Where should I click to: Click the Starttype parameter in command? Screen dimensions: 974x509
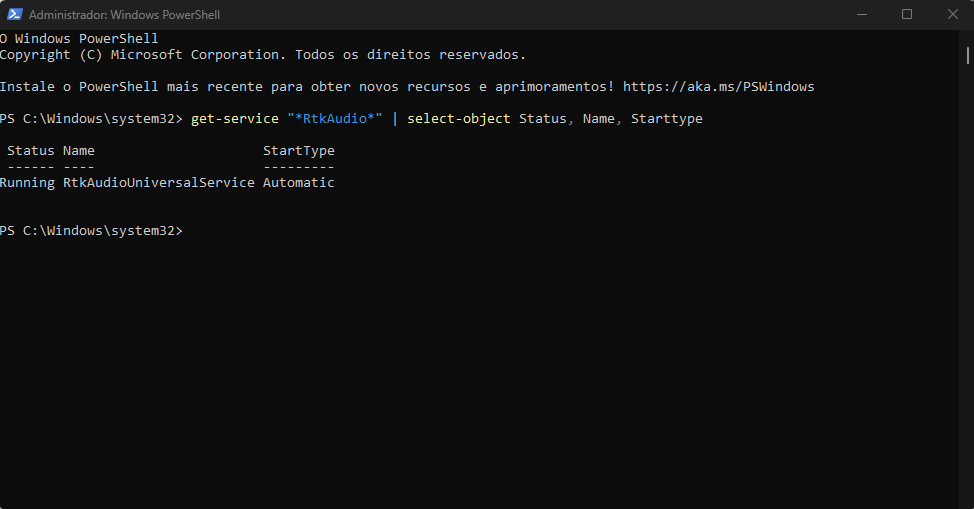[x=667, y=119]
